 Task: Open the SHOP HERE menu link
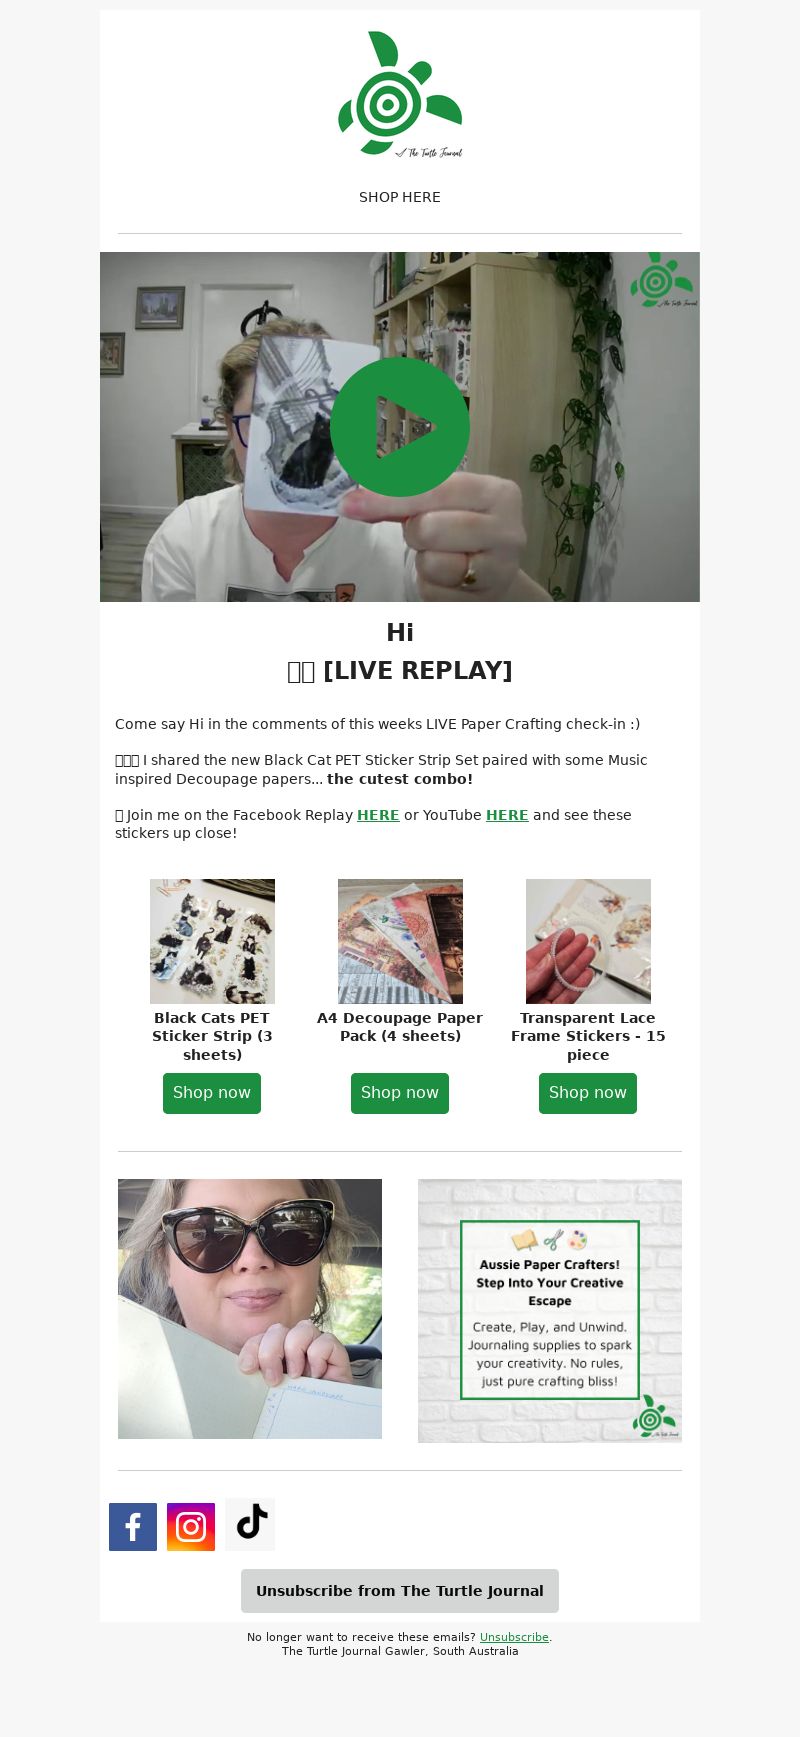(x=400, y=197)
